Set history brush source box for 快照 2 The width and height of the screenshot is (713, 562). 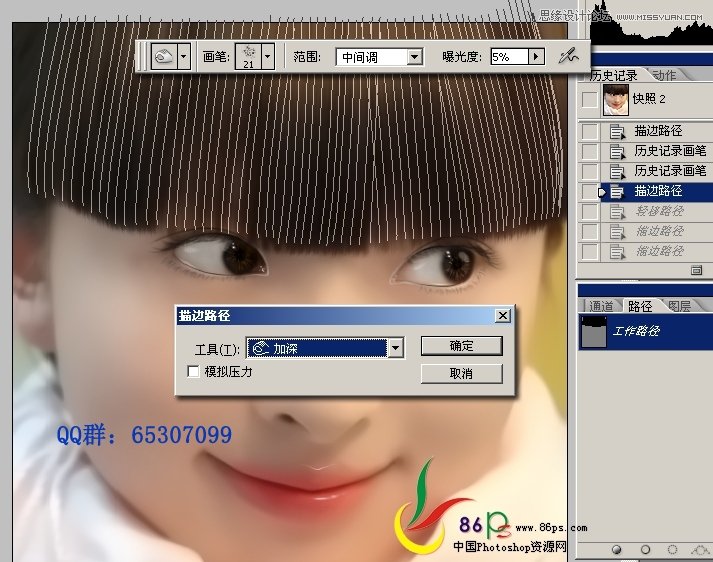[x=590, y=99]
